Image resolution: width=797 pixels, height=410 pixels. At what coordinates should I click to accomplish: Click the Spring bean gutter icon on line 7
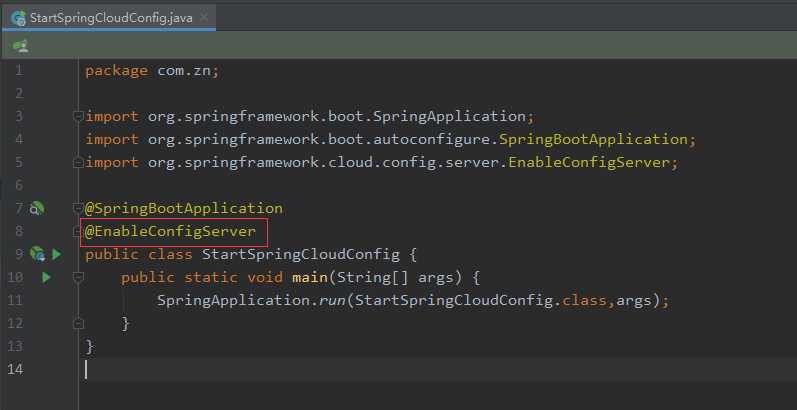click(37, 208)
